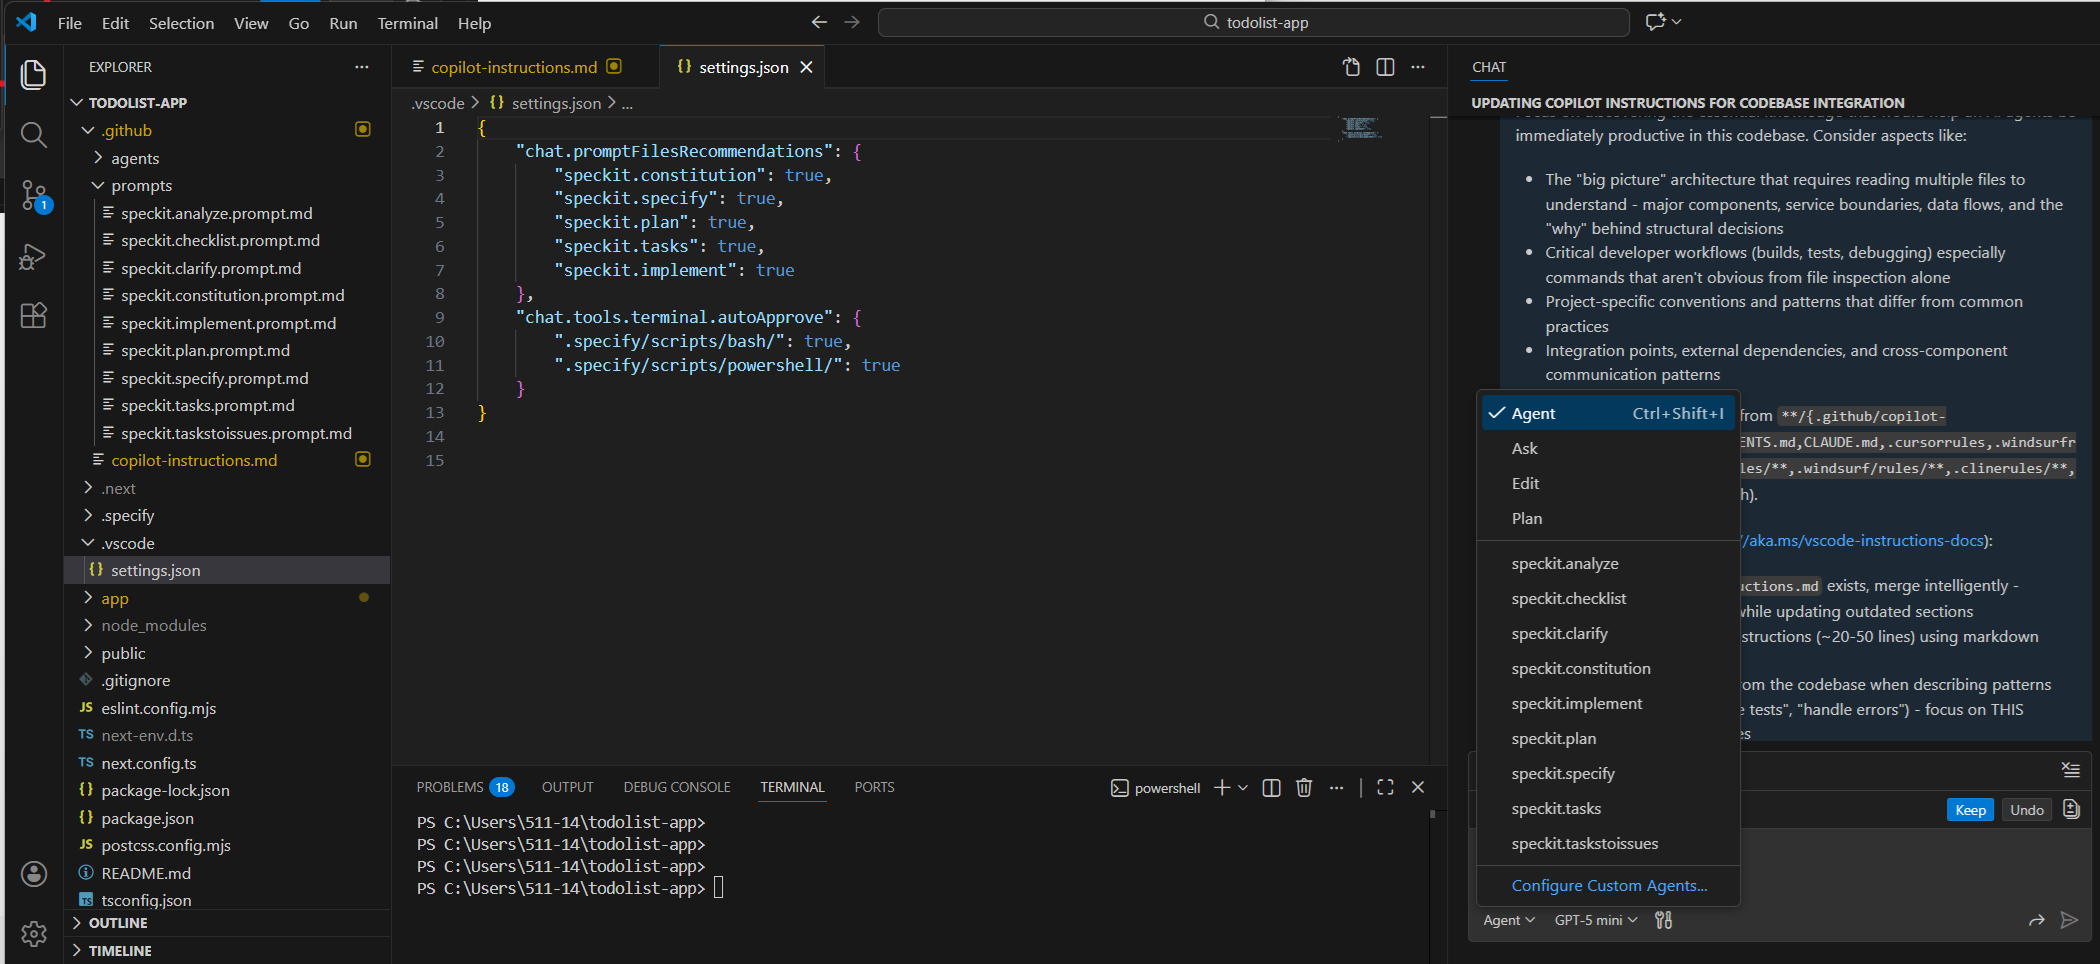Viewport: 2100px width, 964px height.
Task: Click the editor minimap preview
Action: 1360,127
